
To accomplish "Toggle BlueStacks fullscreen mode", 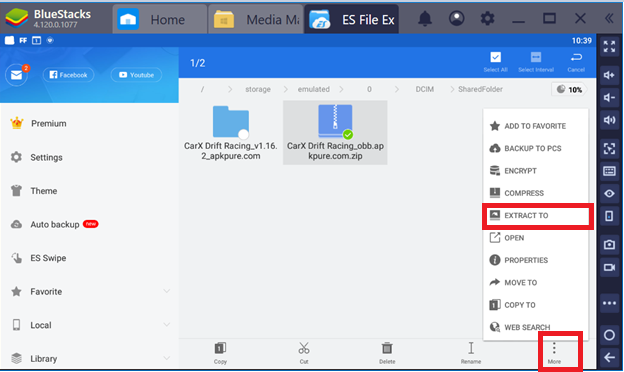I will click(x=609, y=47).
